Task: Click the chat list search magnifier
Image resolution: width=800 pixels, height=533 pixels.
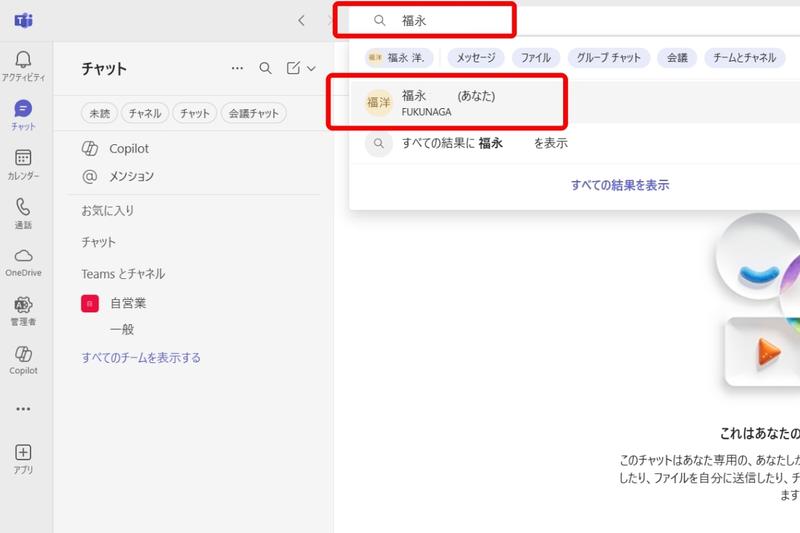Action: 265,68
